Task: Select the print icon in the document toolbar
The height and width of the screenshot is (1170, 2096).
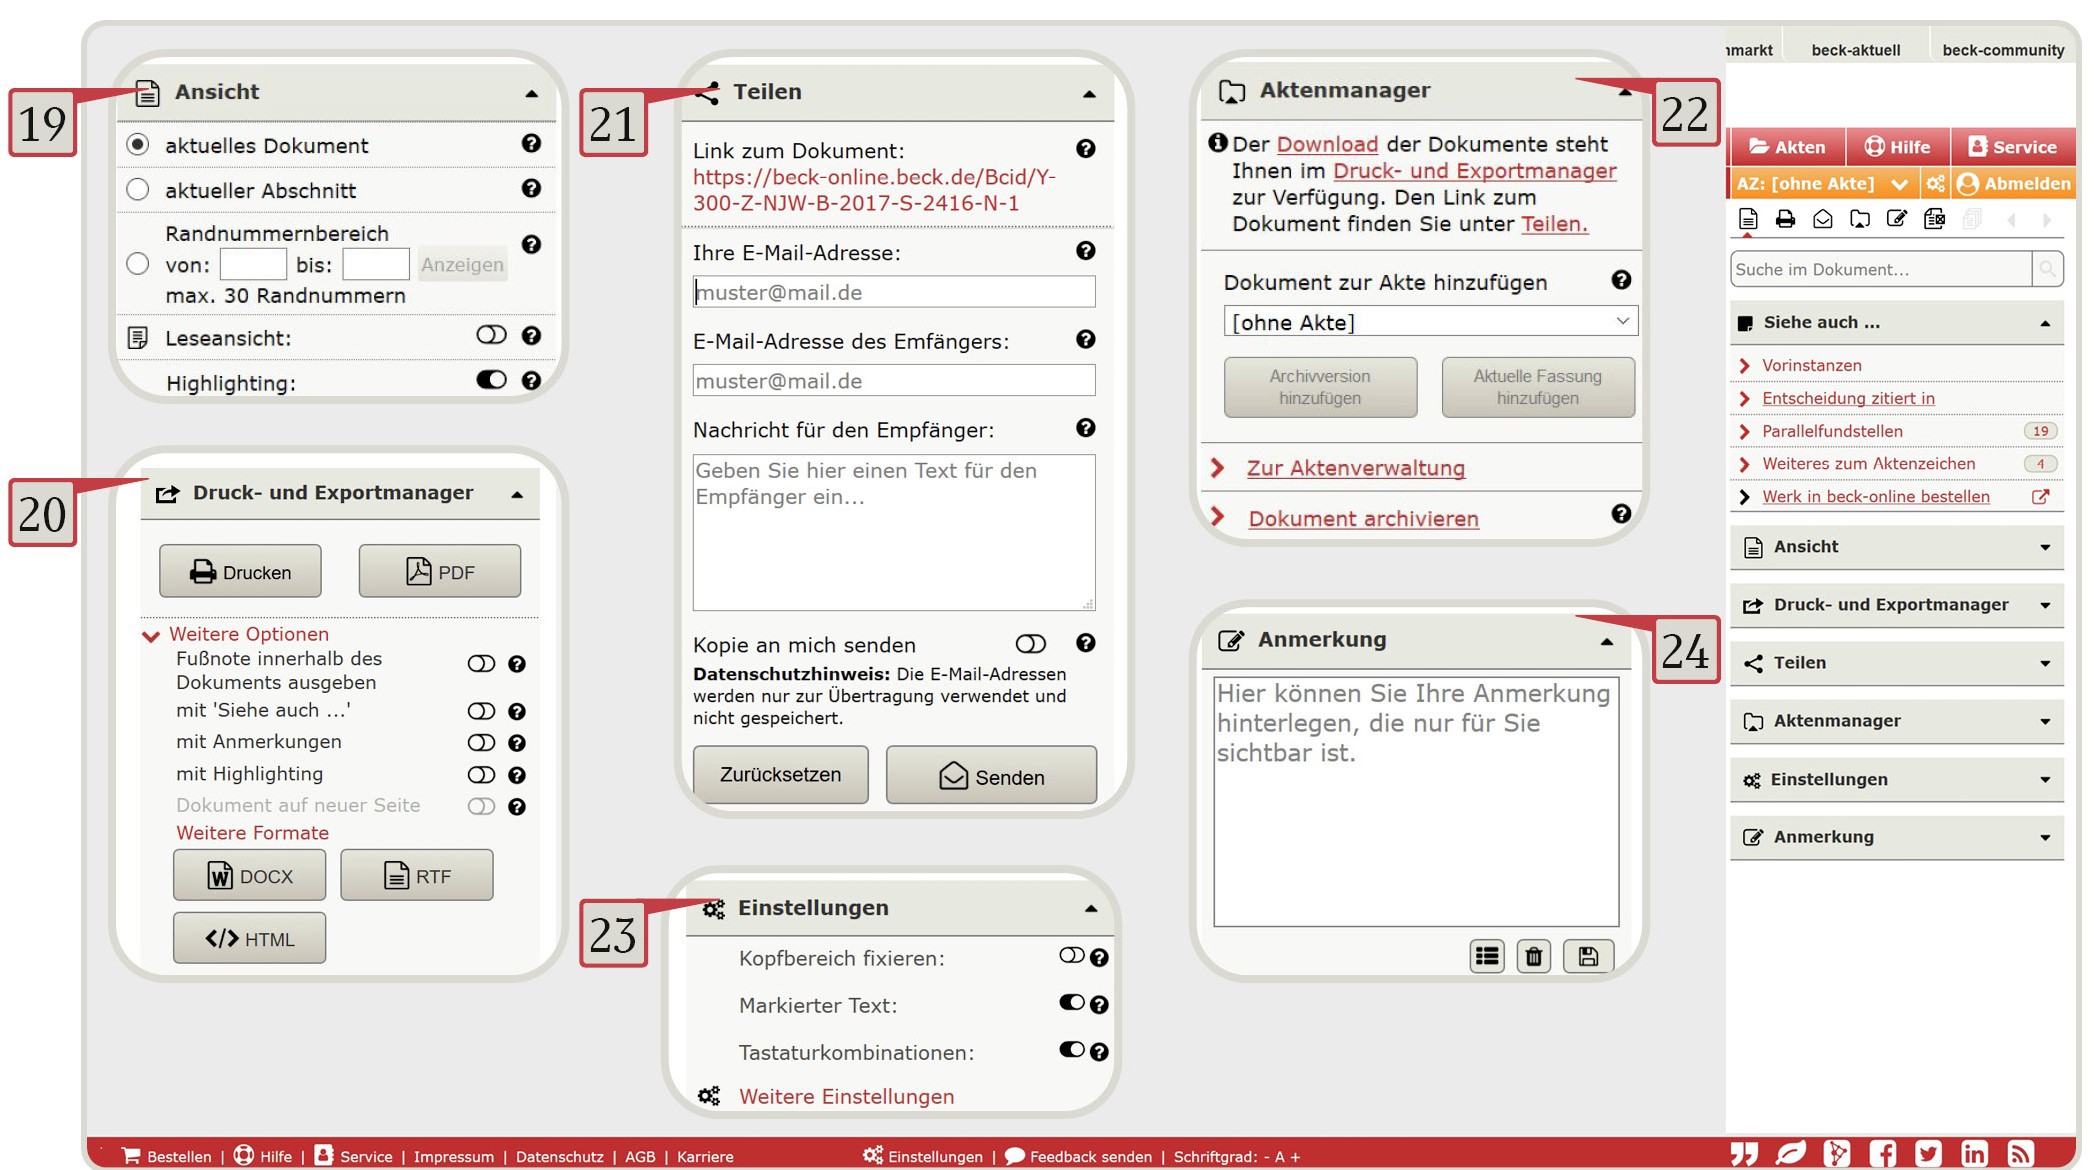Action: (1785, 219)
